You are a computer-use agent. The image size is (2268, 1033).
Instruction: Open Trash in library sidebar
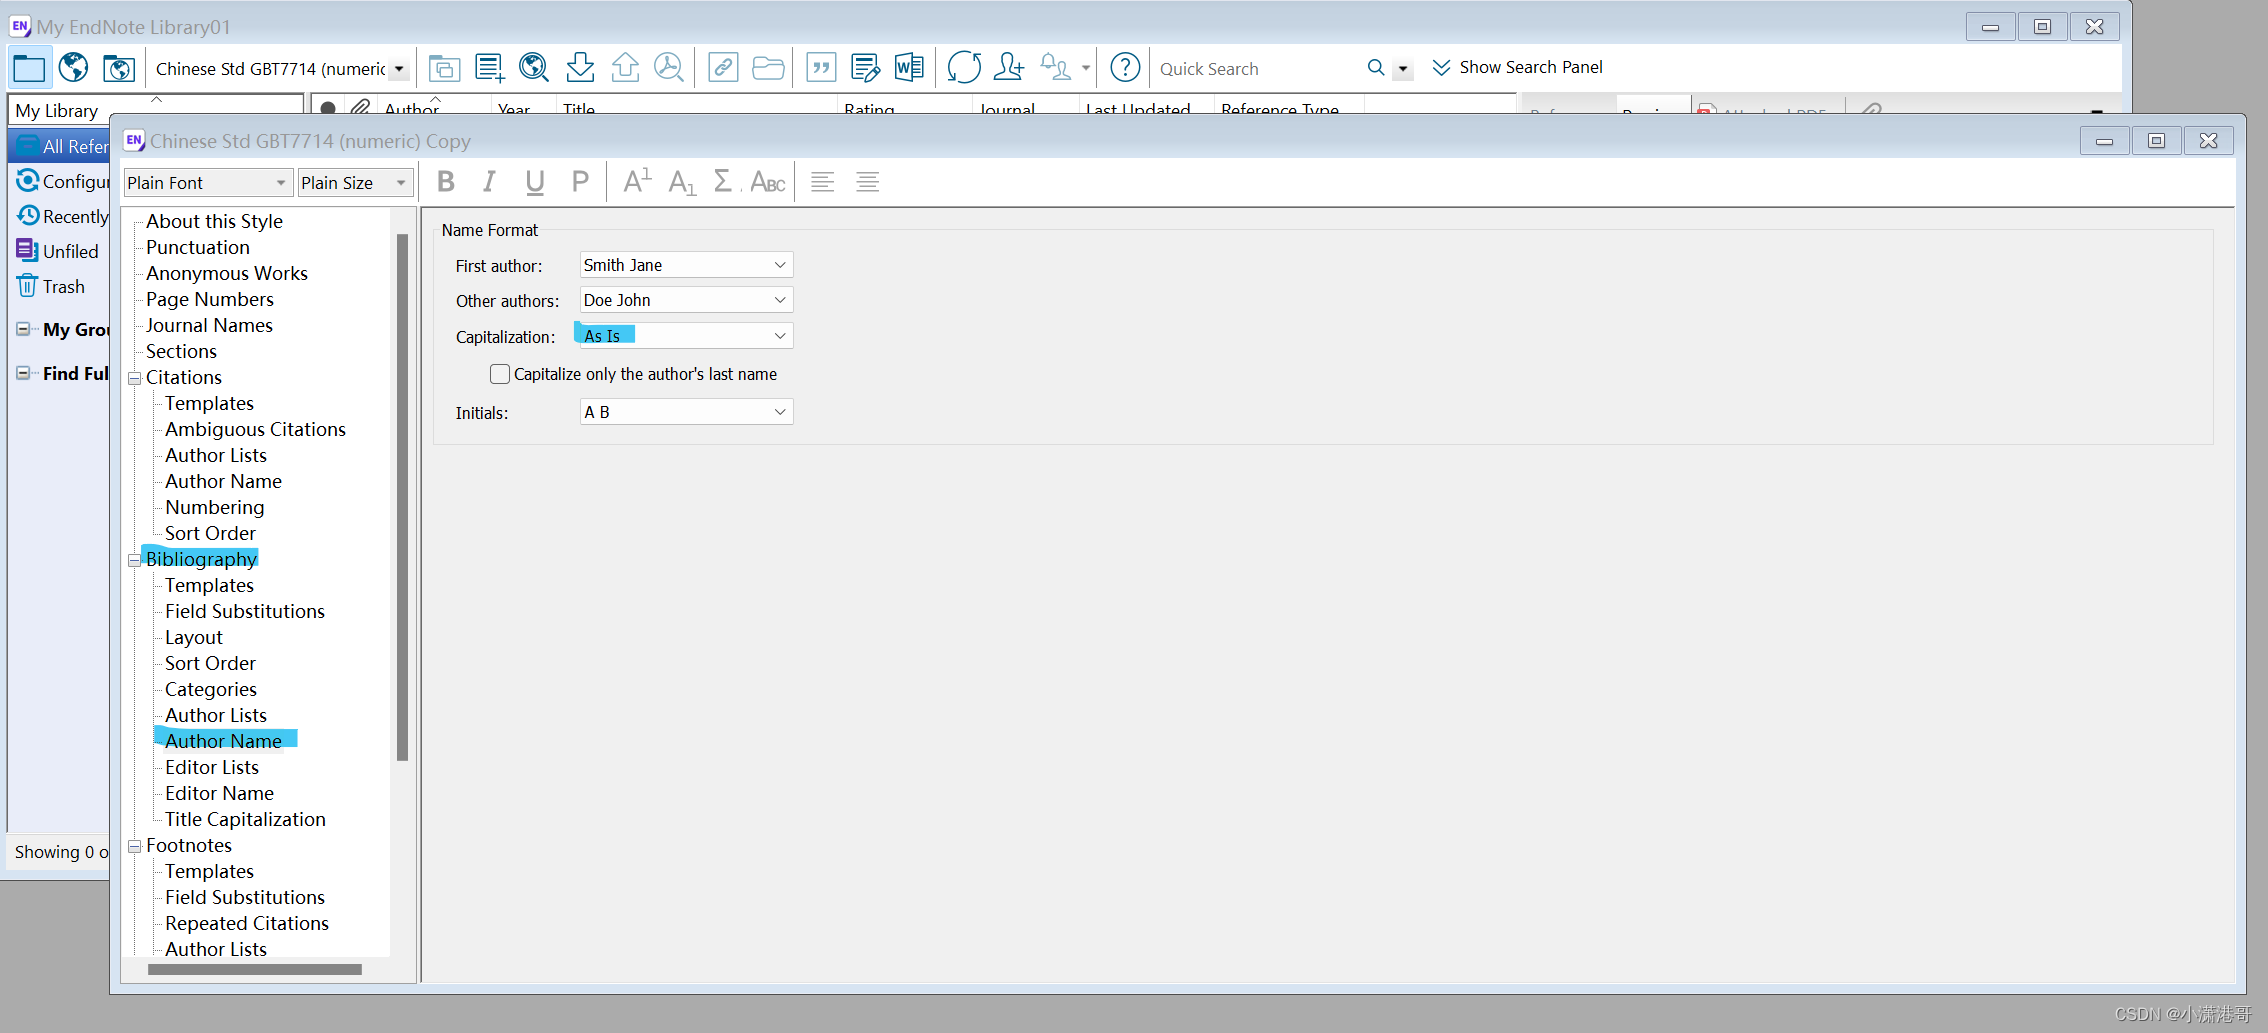(x=51, y=287)
